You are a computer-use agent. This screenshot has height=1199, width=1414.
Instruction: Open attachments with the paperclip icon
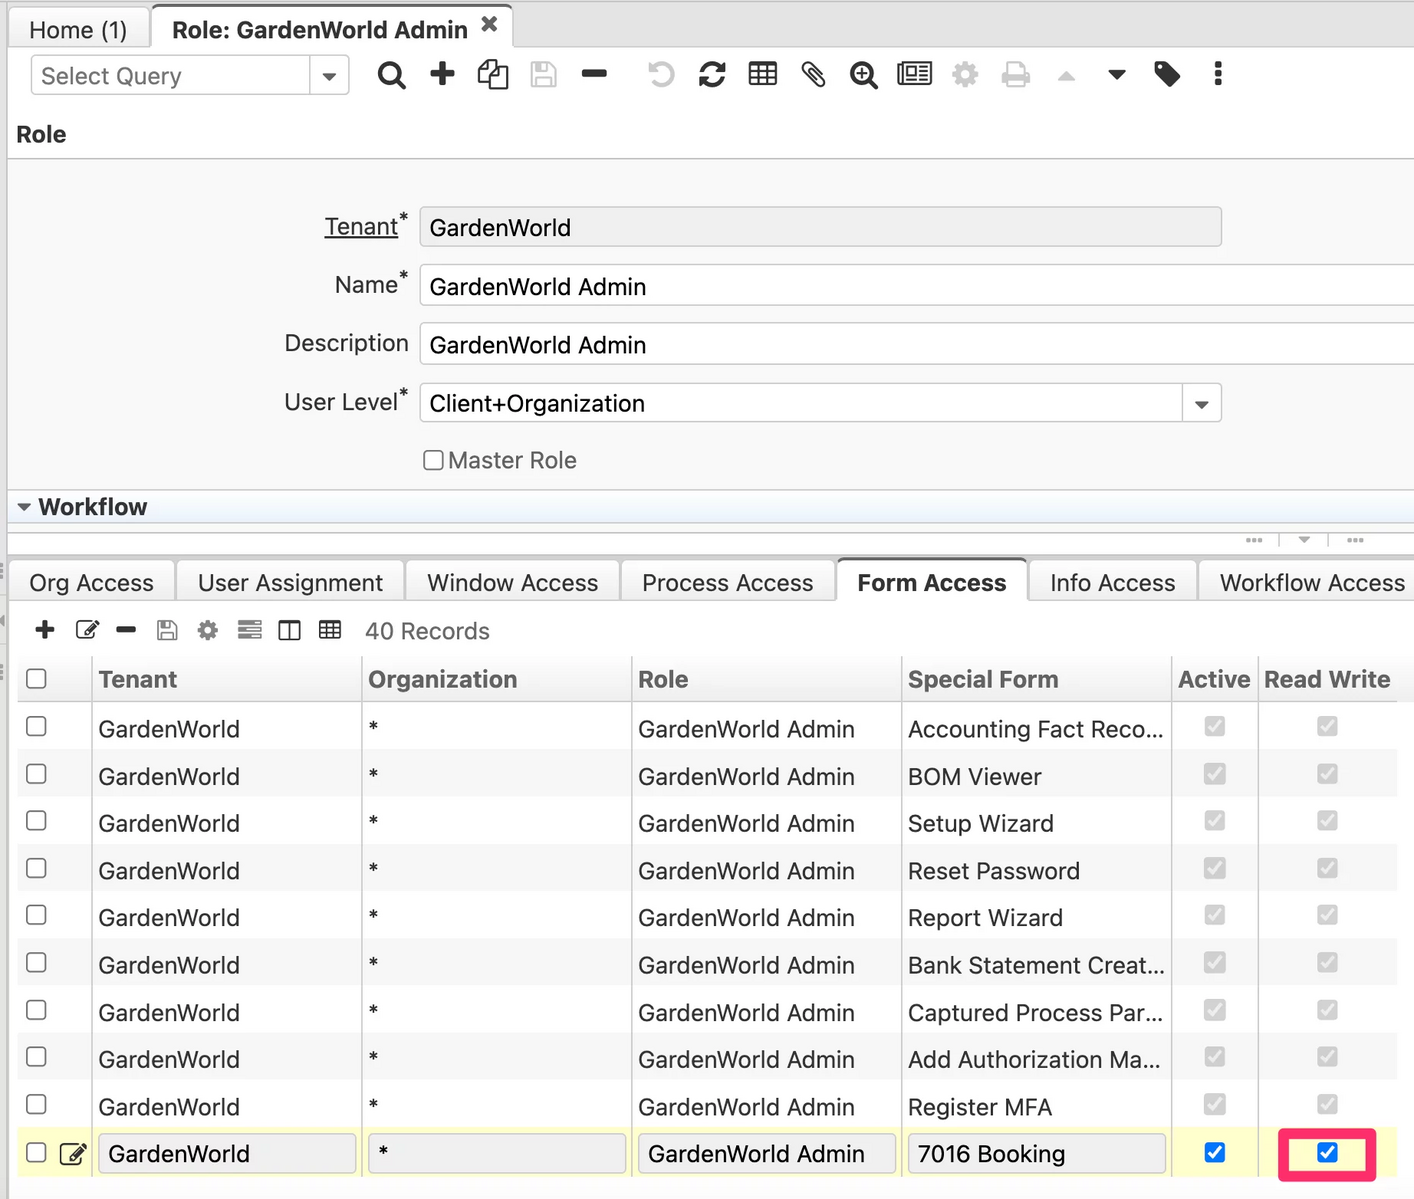coord(813,75)
